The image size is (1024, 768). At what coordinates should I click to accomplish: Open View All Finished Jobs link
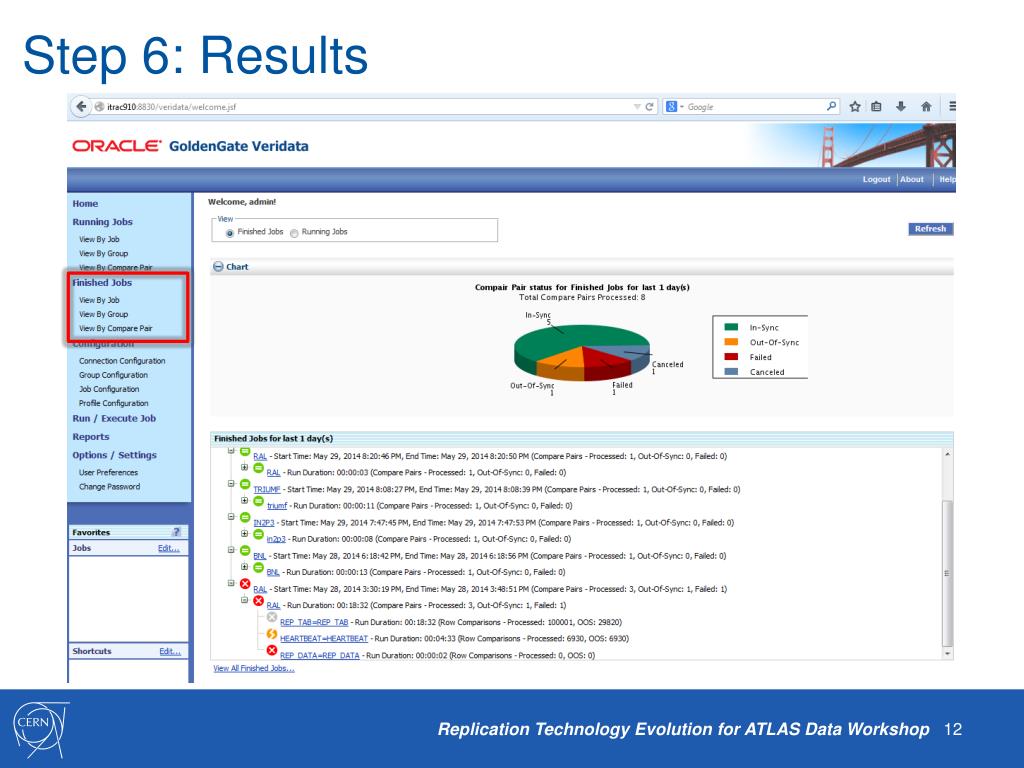point(254,668)
